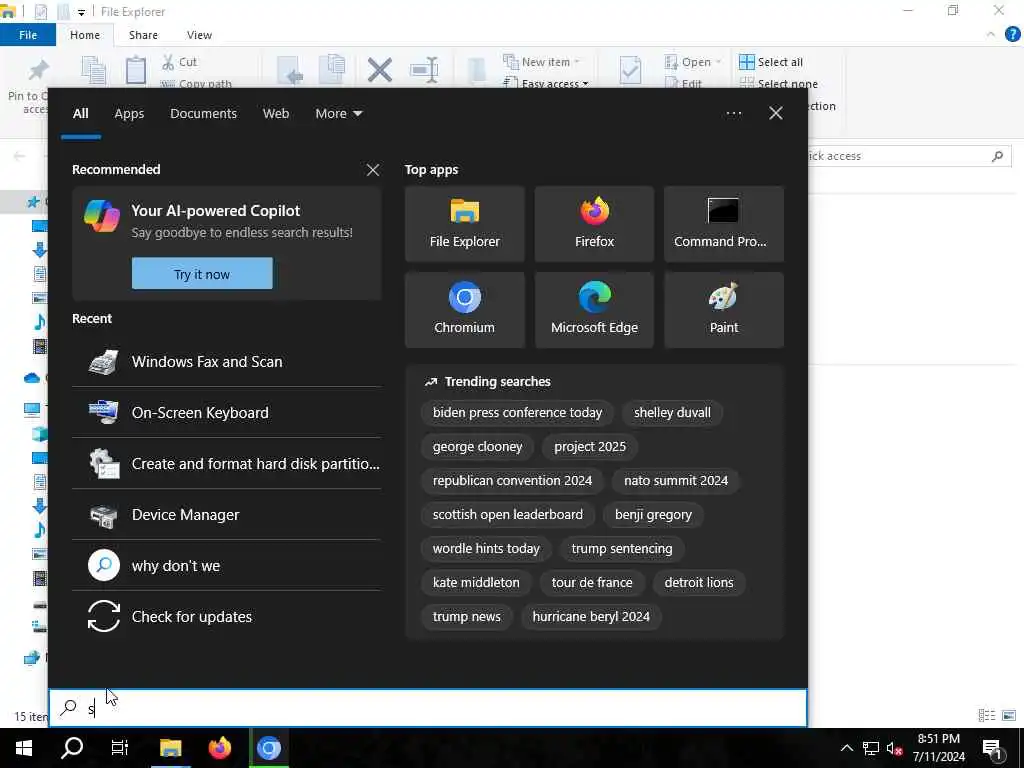Click Select none in File Explorer ribbon
Image resolution: width=1024 pixels, height=768 pixels.
click(778, 84)
